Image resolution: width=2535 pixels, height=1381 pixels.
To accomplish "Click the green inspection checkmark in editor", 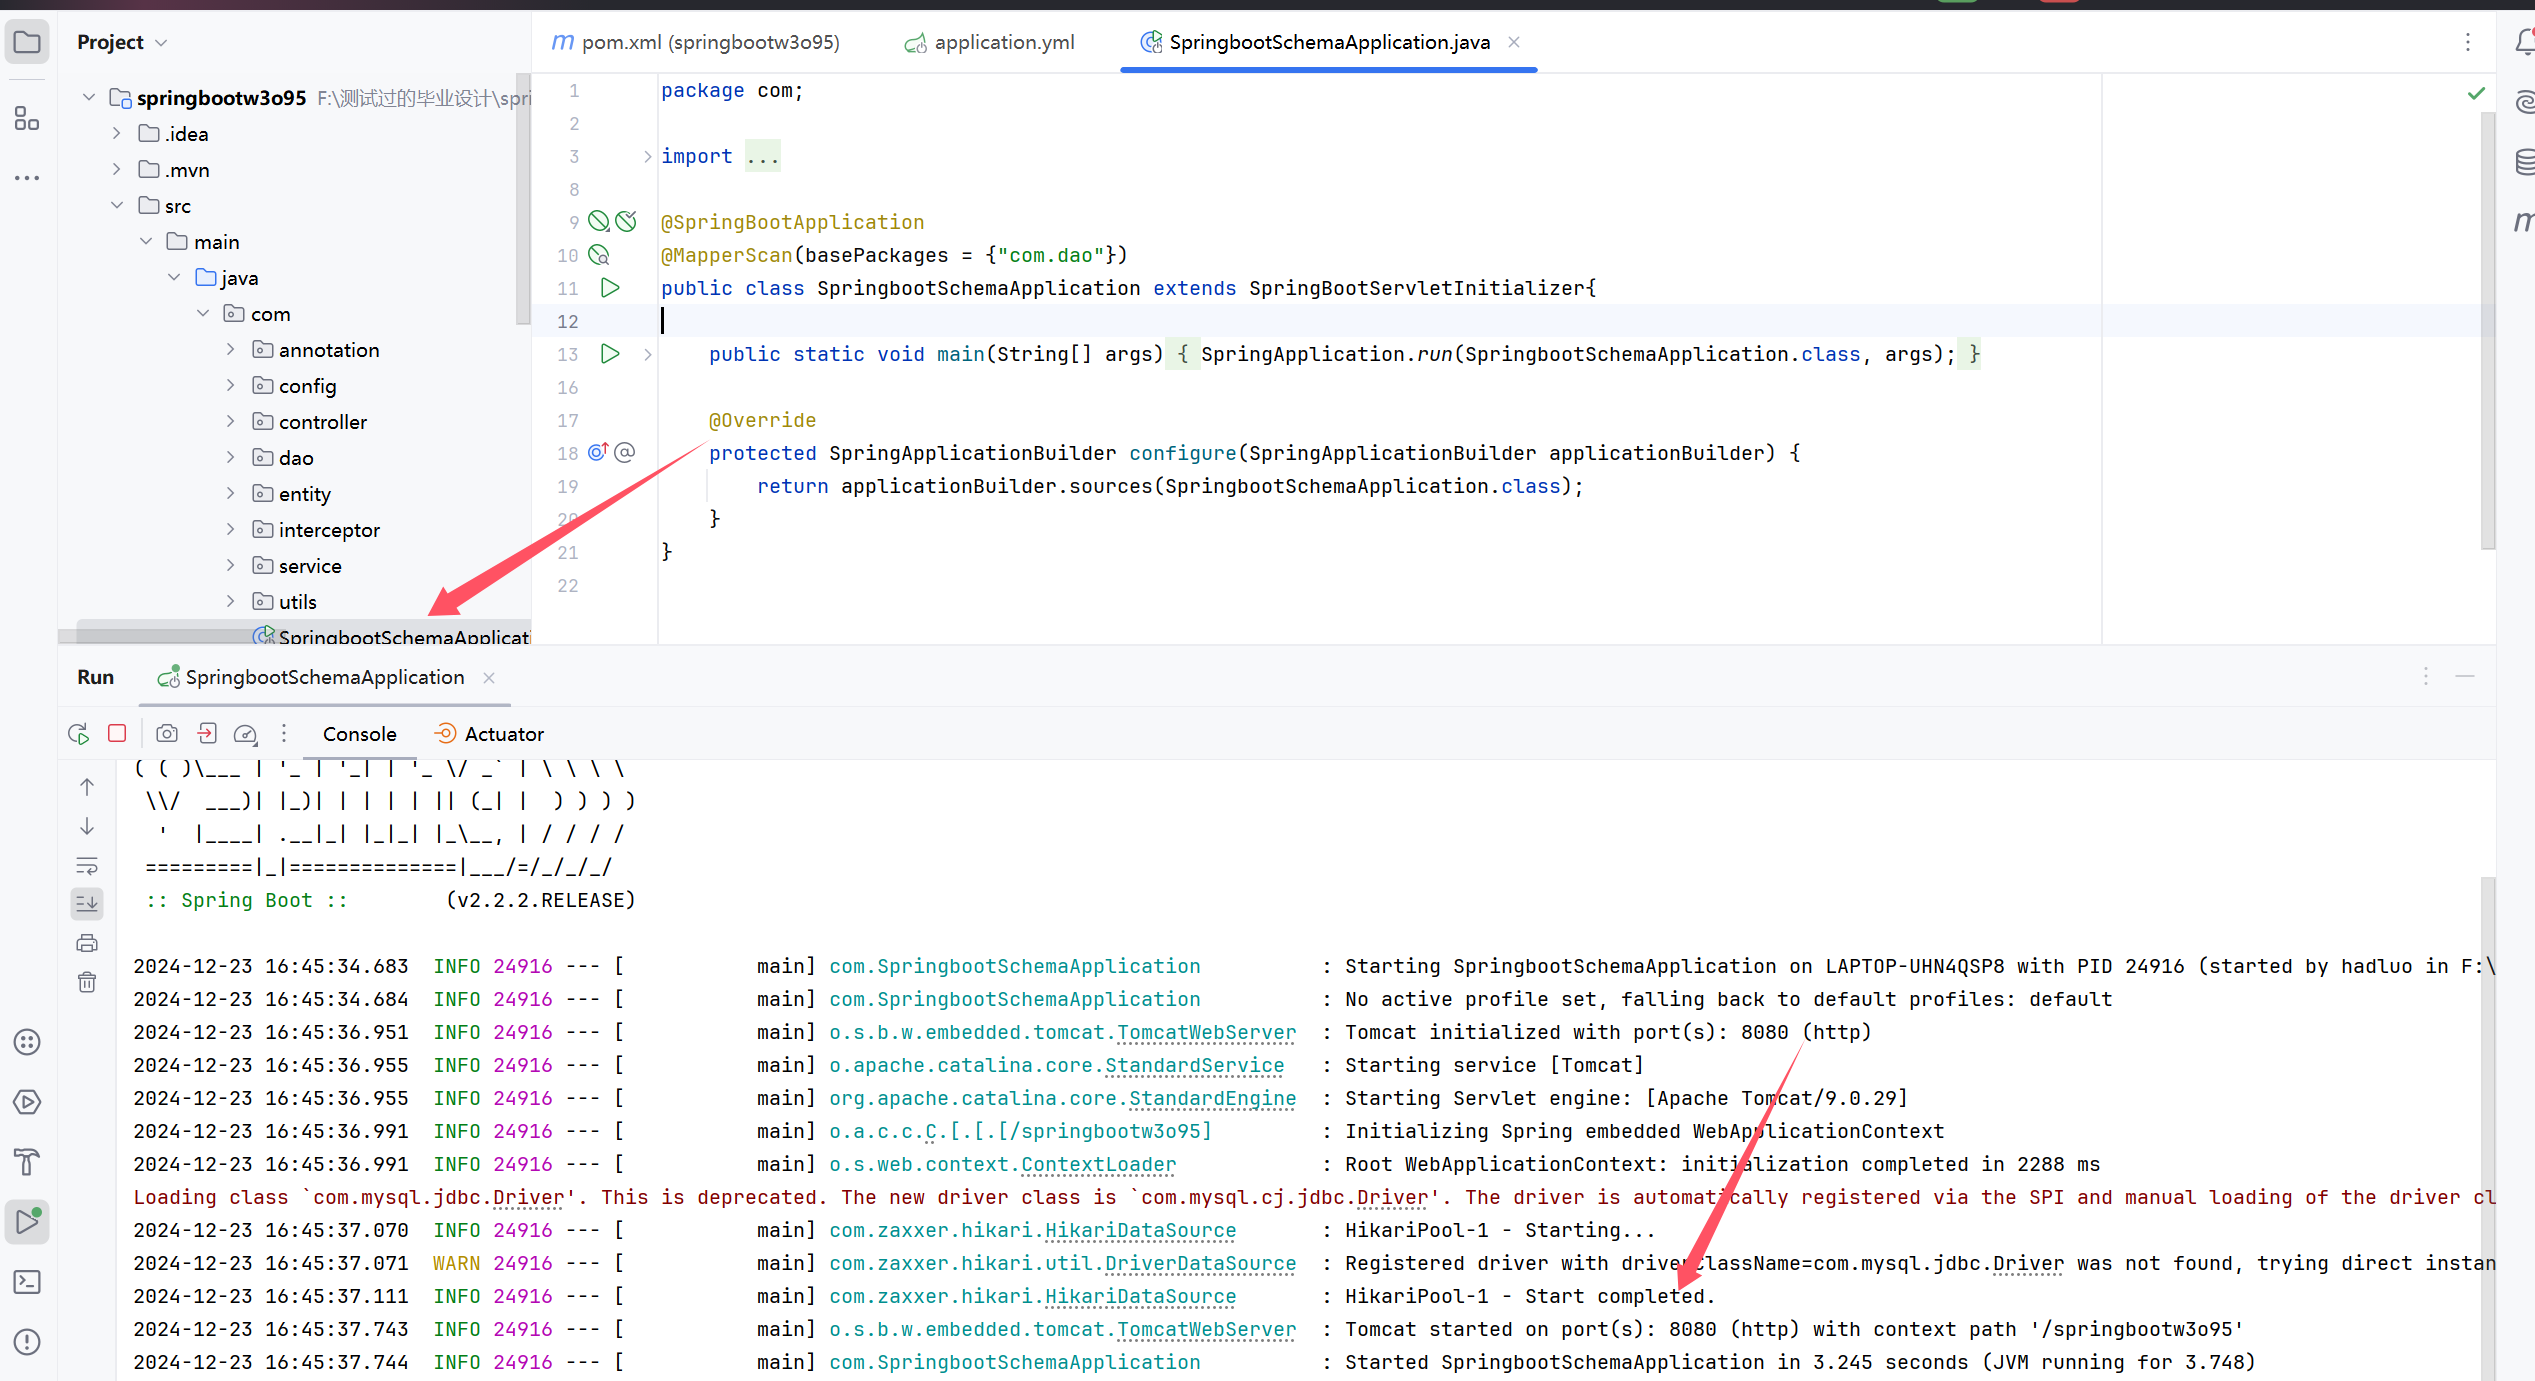I will pos(2476,93).
